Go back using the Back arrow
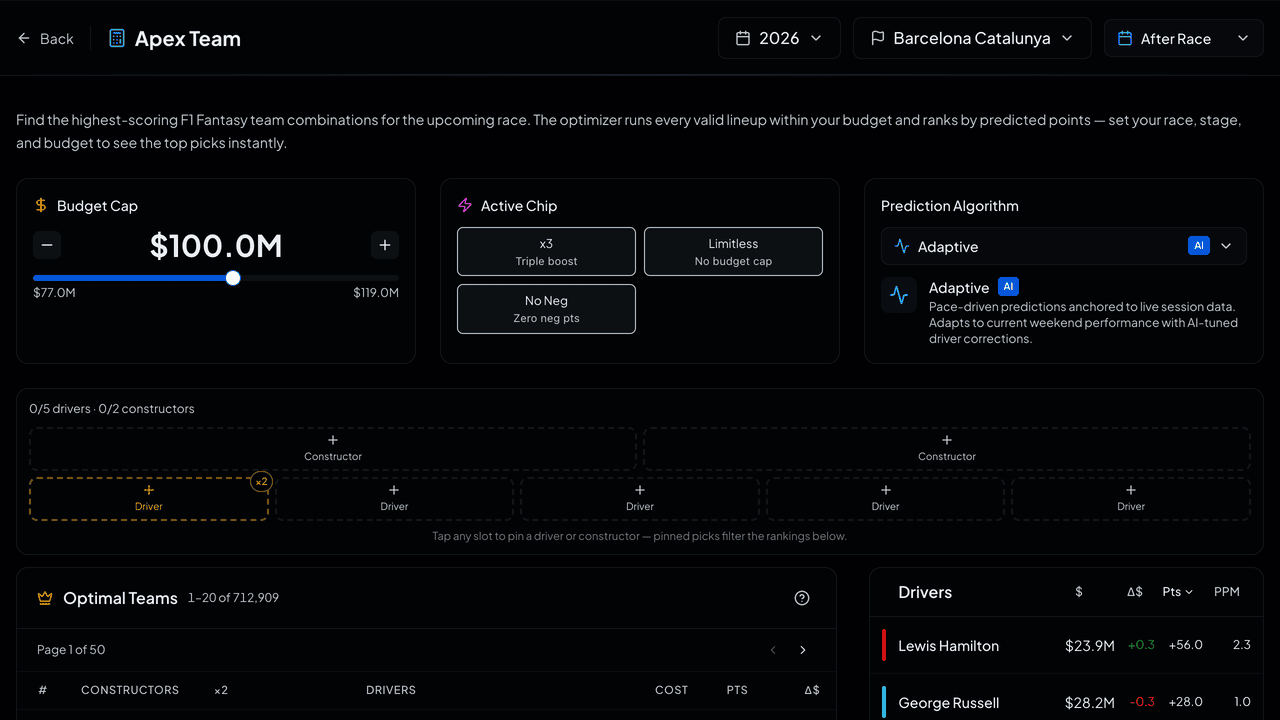Screen dimensions: 1280x720 (45, 39)
